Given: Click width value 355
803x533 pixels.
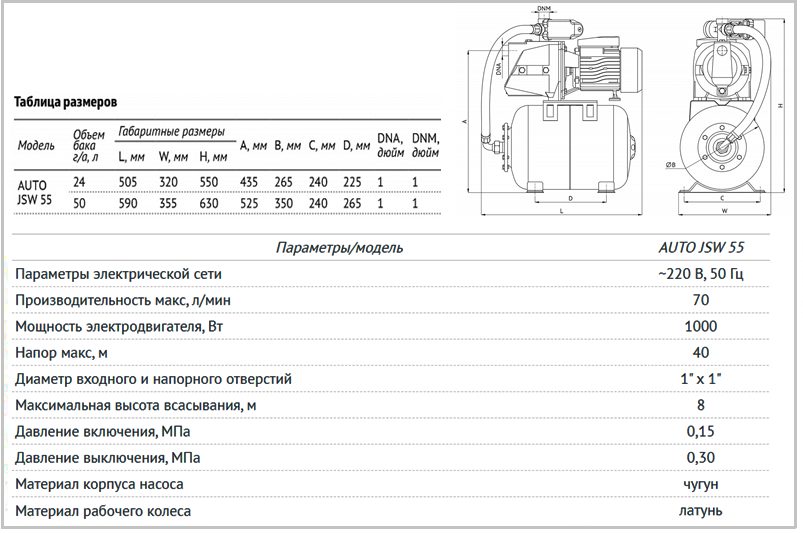Looking at the screenshot, I should click(x=168, y=203).
